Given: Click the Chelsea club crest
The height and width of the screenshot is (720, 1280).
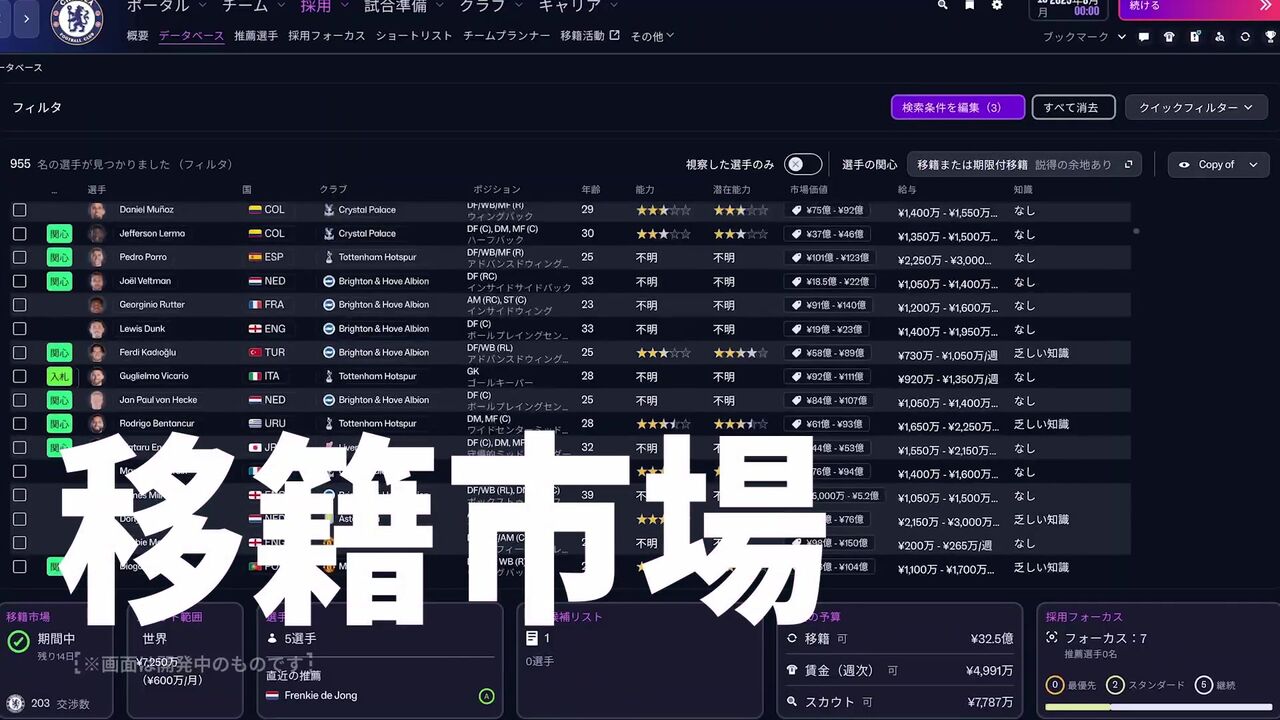Looking at the screenshot, I should point(77,20).
